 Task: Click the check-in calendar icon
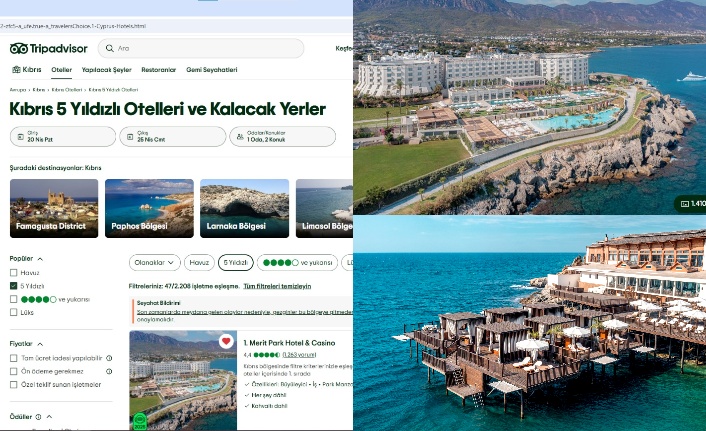pos(20,136)
